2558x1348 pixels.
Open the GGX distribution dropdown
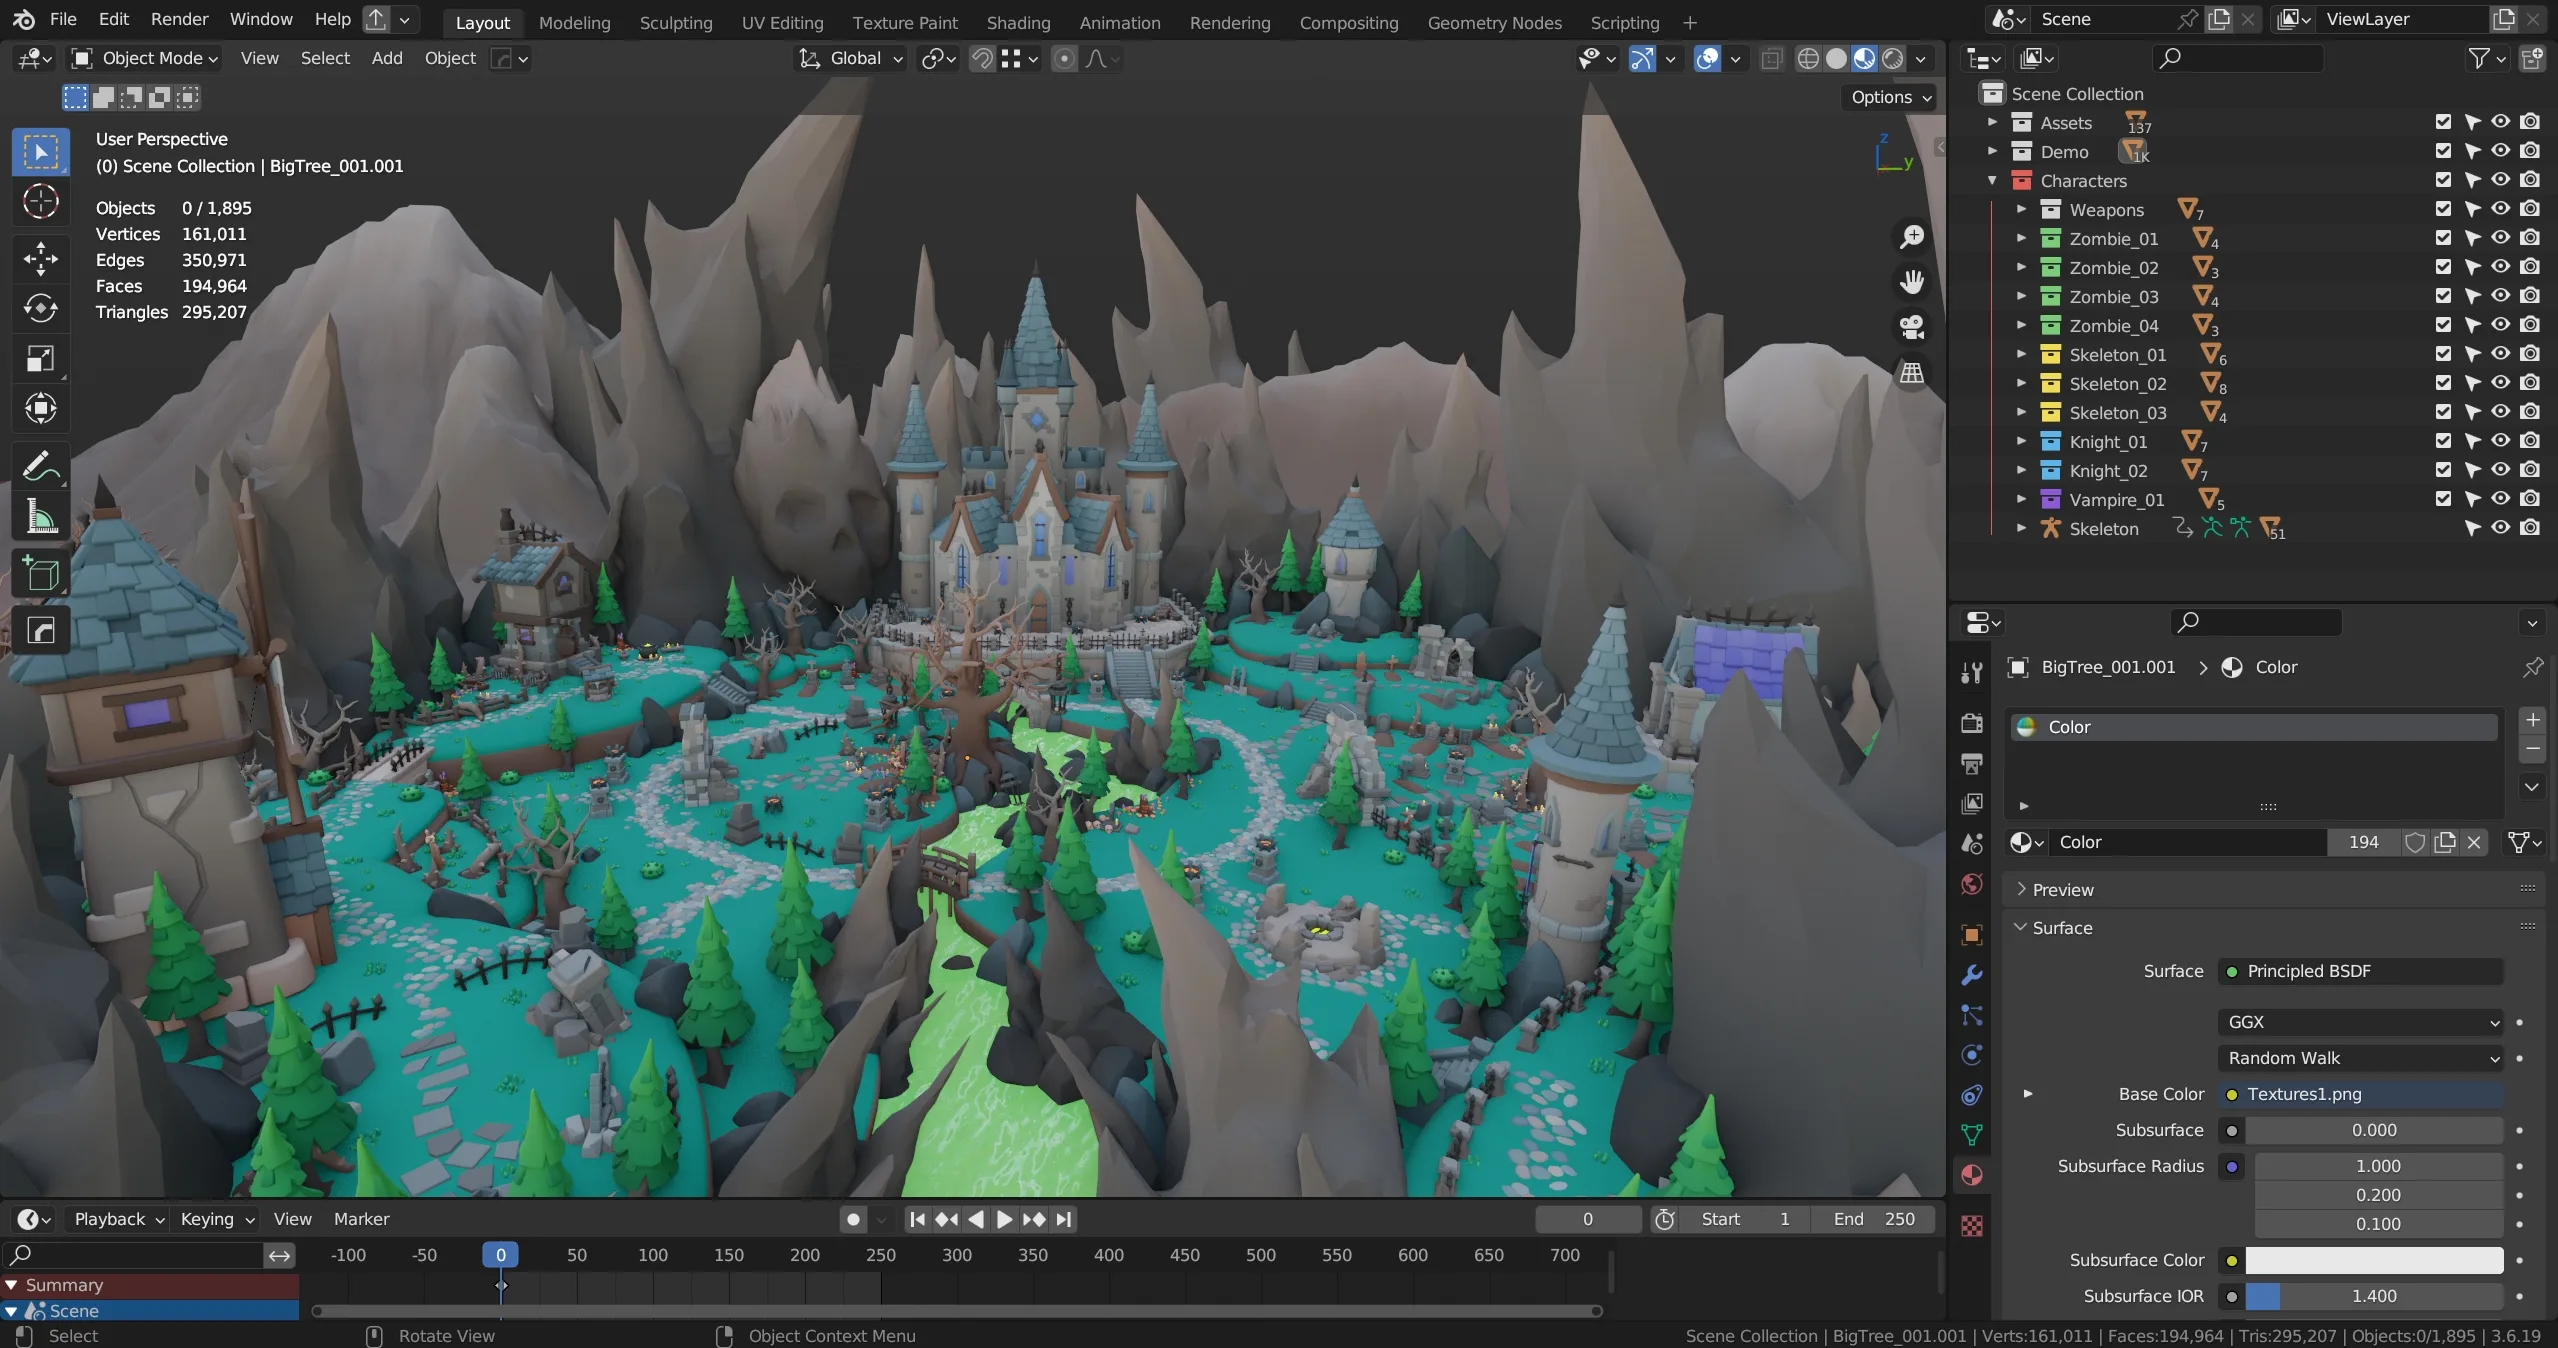click(2360, 1022)
